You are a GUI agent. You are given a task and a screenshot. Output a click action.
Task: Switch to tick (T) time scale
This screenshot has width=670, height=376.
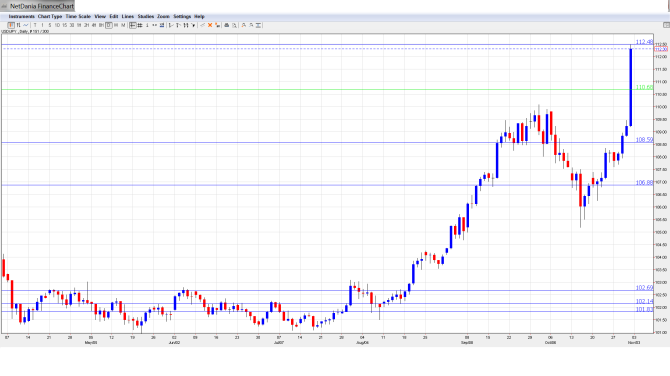(x=35, y=25)
